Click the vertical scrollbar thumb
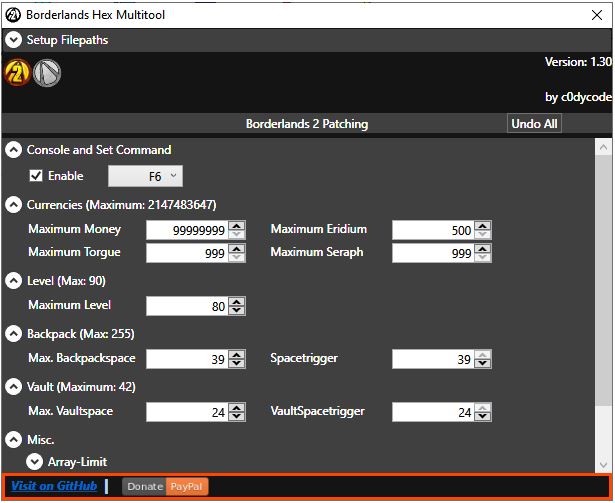This screenshot has height=503, width=615. [603, 281]
